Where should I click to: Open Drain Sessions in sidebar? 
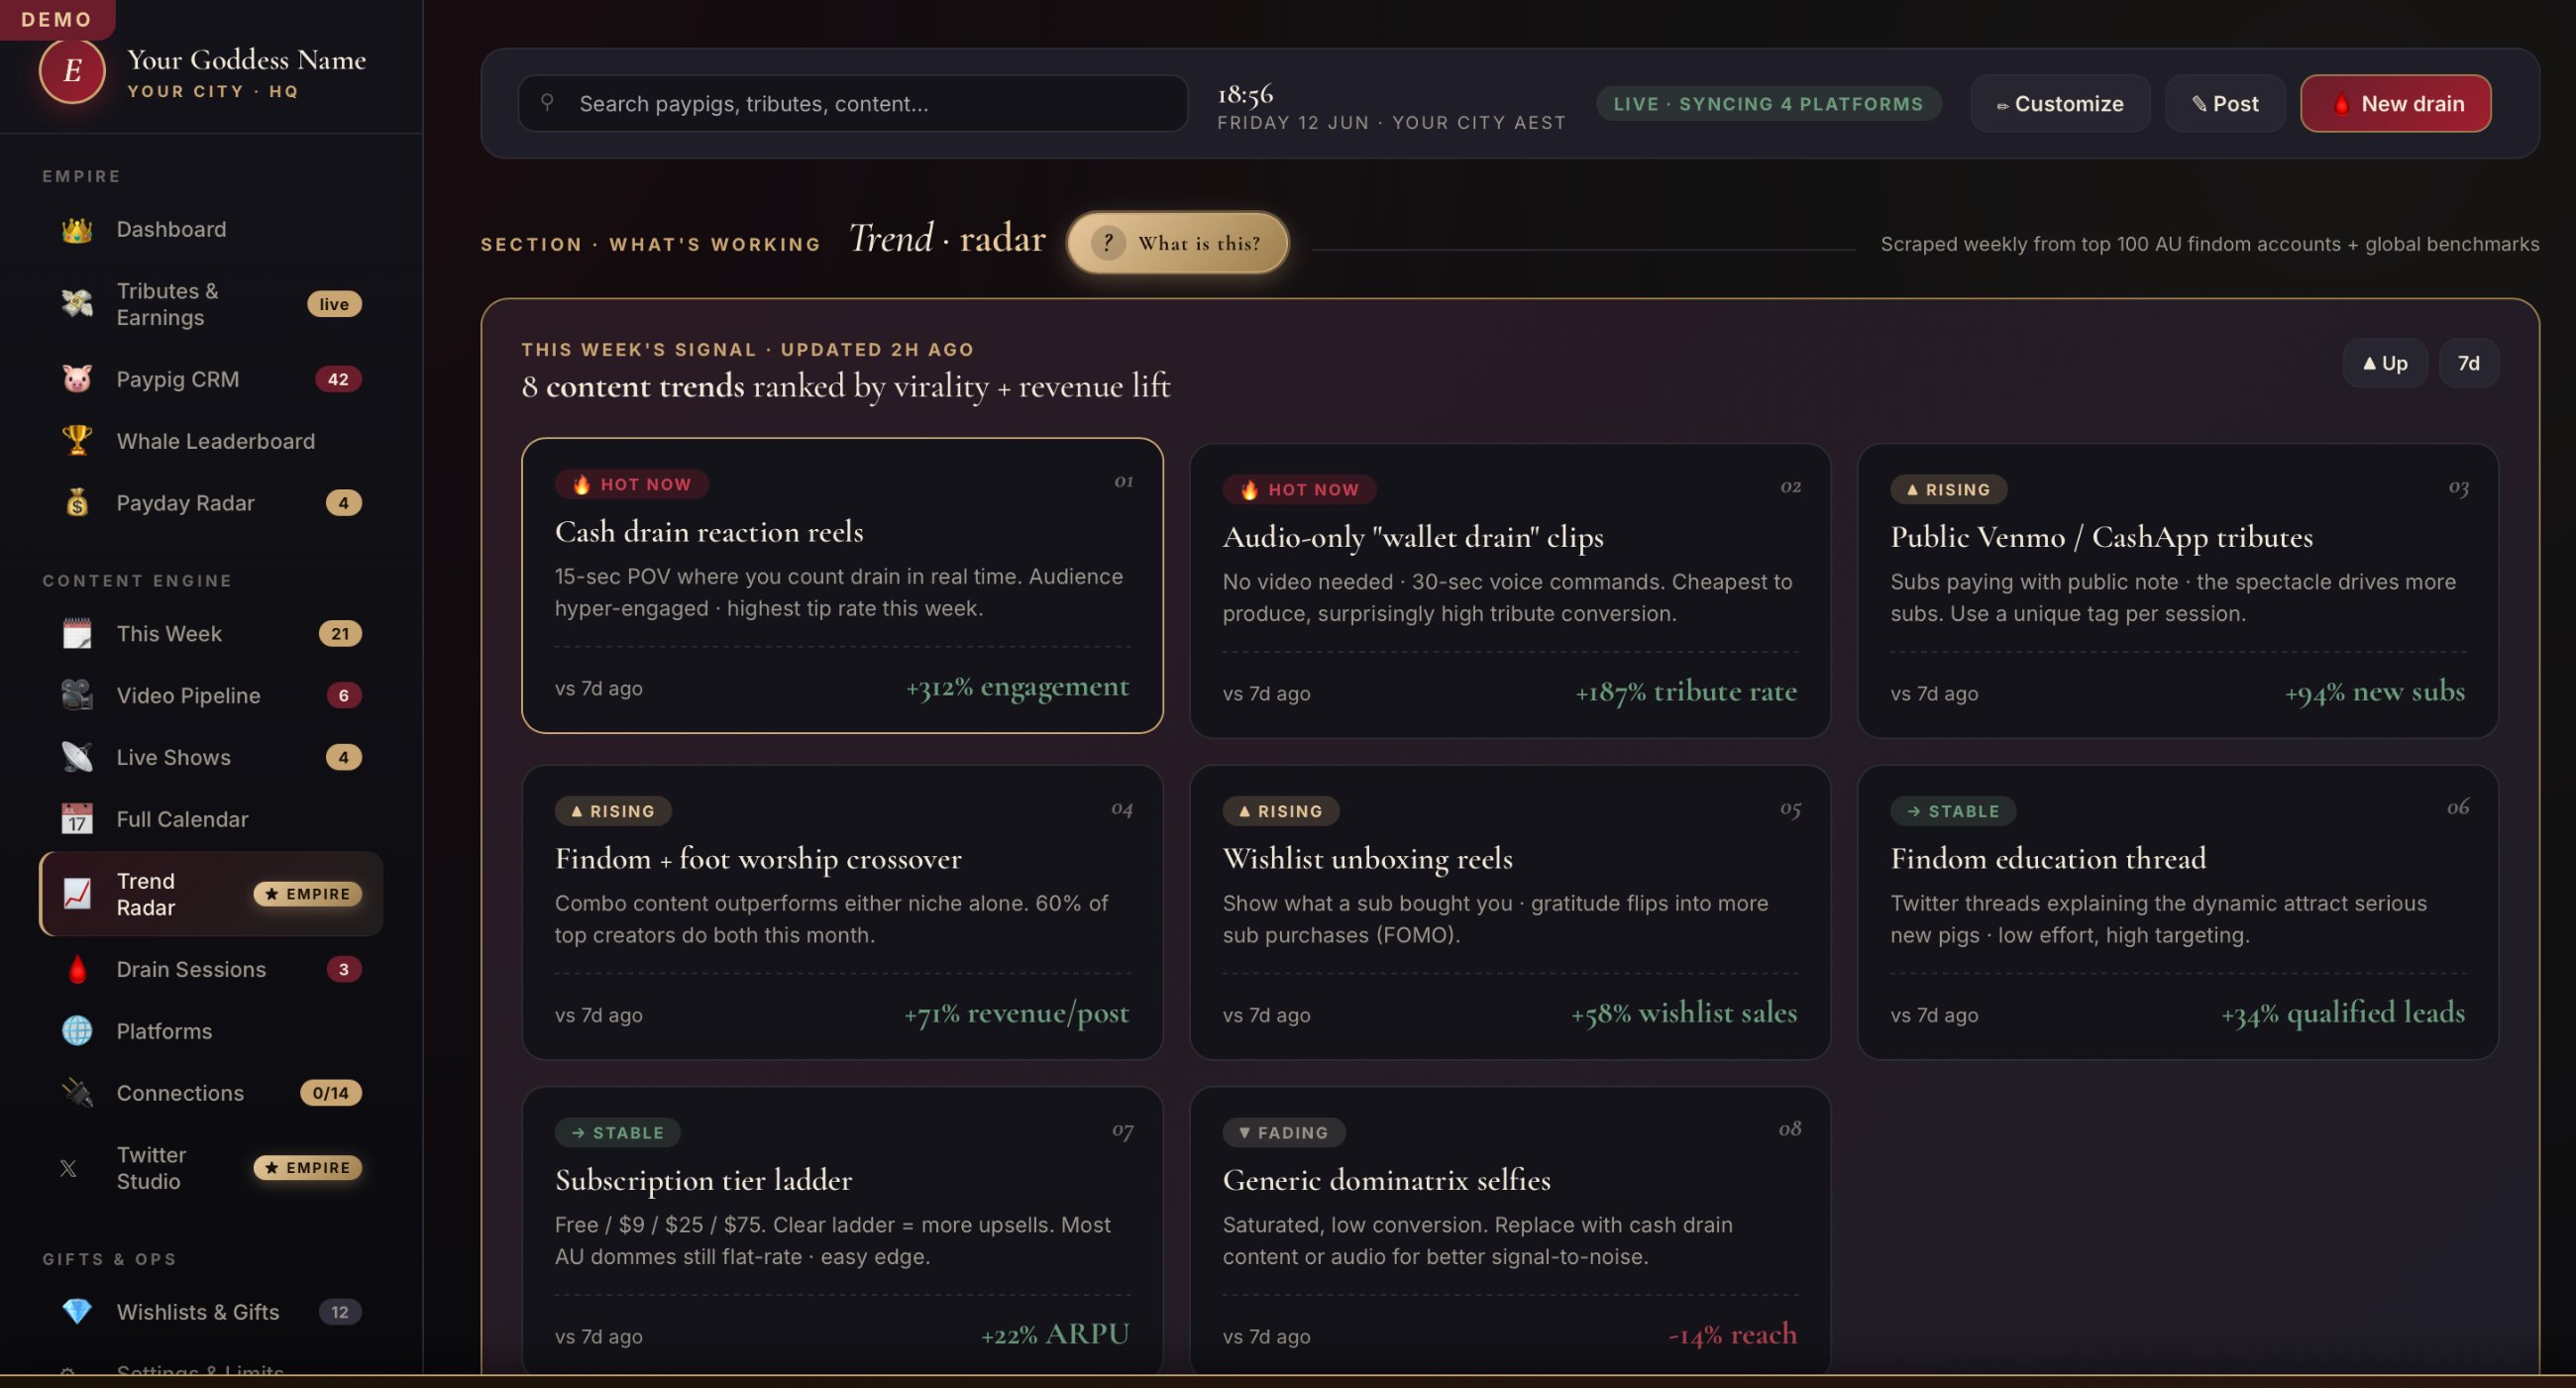pos(211,970)
